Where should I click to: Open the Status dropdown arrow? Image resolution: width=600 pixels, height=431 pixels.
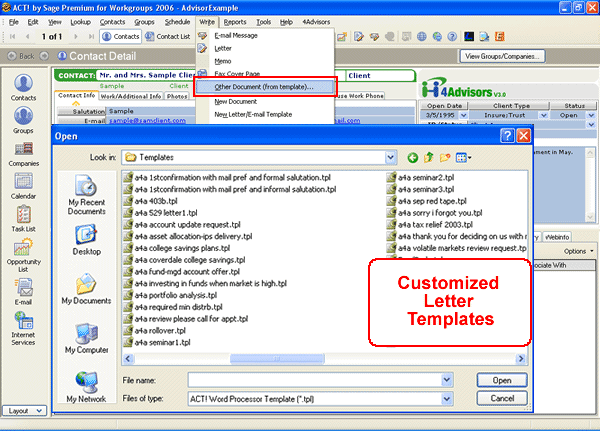click(591, 115)
